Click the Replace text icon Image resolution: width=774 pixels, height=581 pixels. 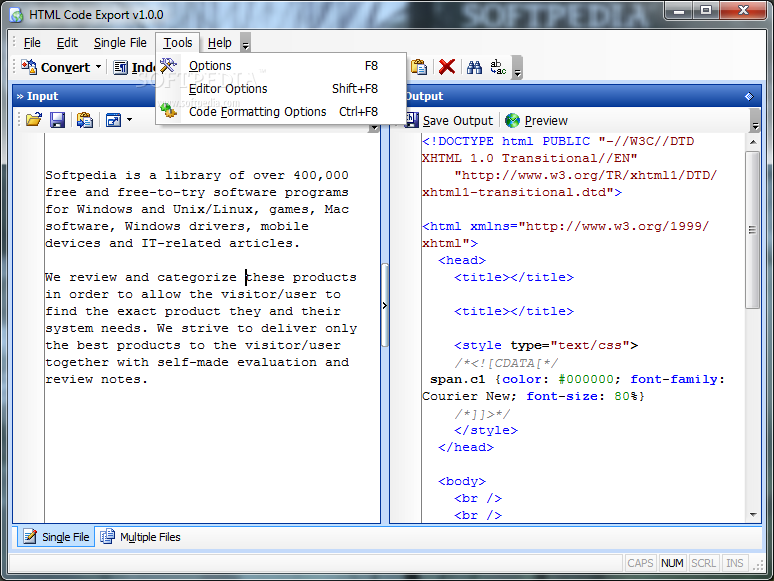pos(498,67)
